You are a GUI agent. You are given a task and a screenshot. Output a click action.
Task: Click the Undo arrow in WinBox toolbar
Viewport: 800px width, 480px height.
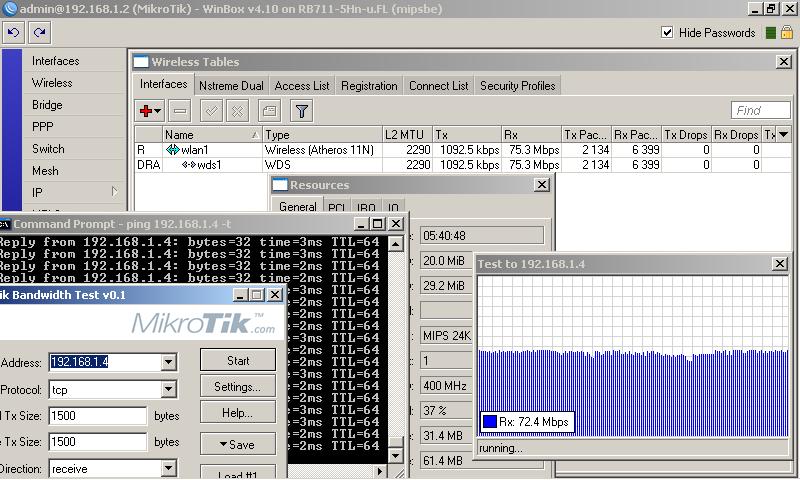[x=14, y=33]
